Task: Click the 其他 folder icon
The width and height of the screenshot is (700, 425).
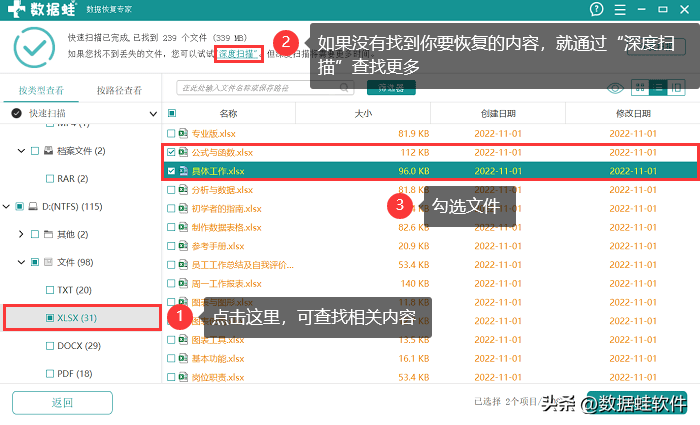Action: [49, 234]
